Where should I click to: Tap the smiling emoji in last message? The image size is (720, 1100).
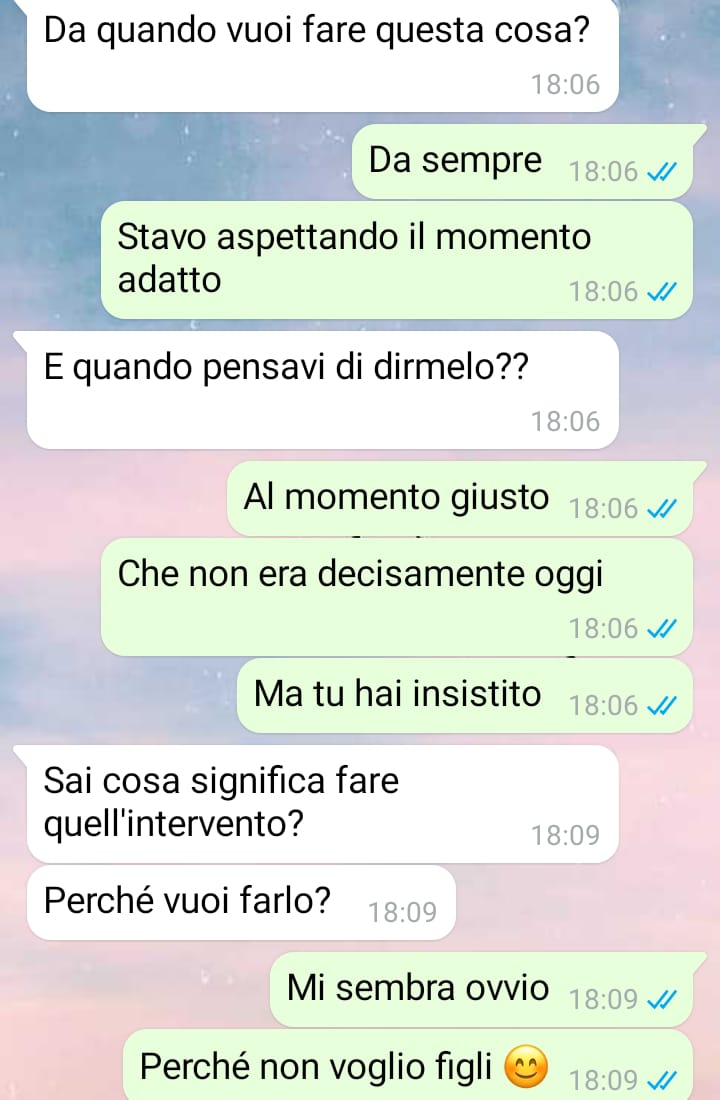click(x=526, y=1066)
